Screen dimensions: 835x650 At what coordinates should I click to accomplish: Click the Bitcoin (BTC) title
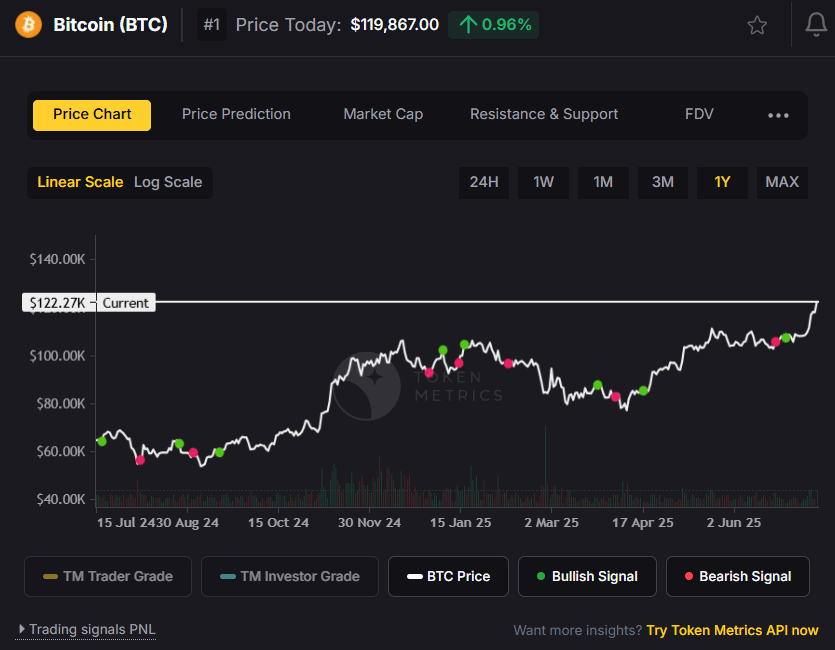[110, 24]
